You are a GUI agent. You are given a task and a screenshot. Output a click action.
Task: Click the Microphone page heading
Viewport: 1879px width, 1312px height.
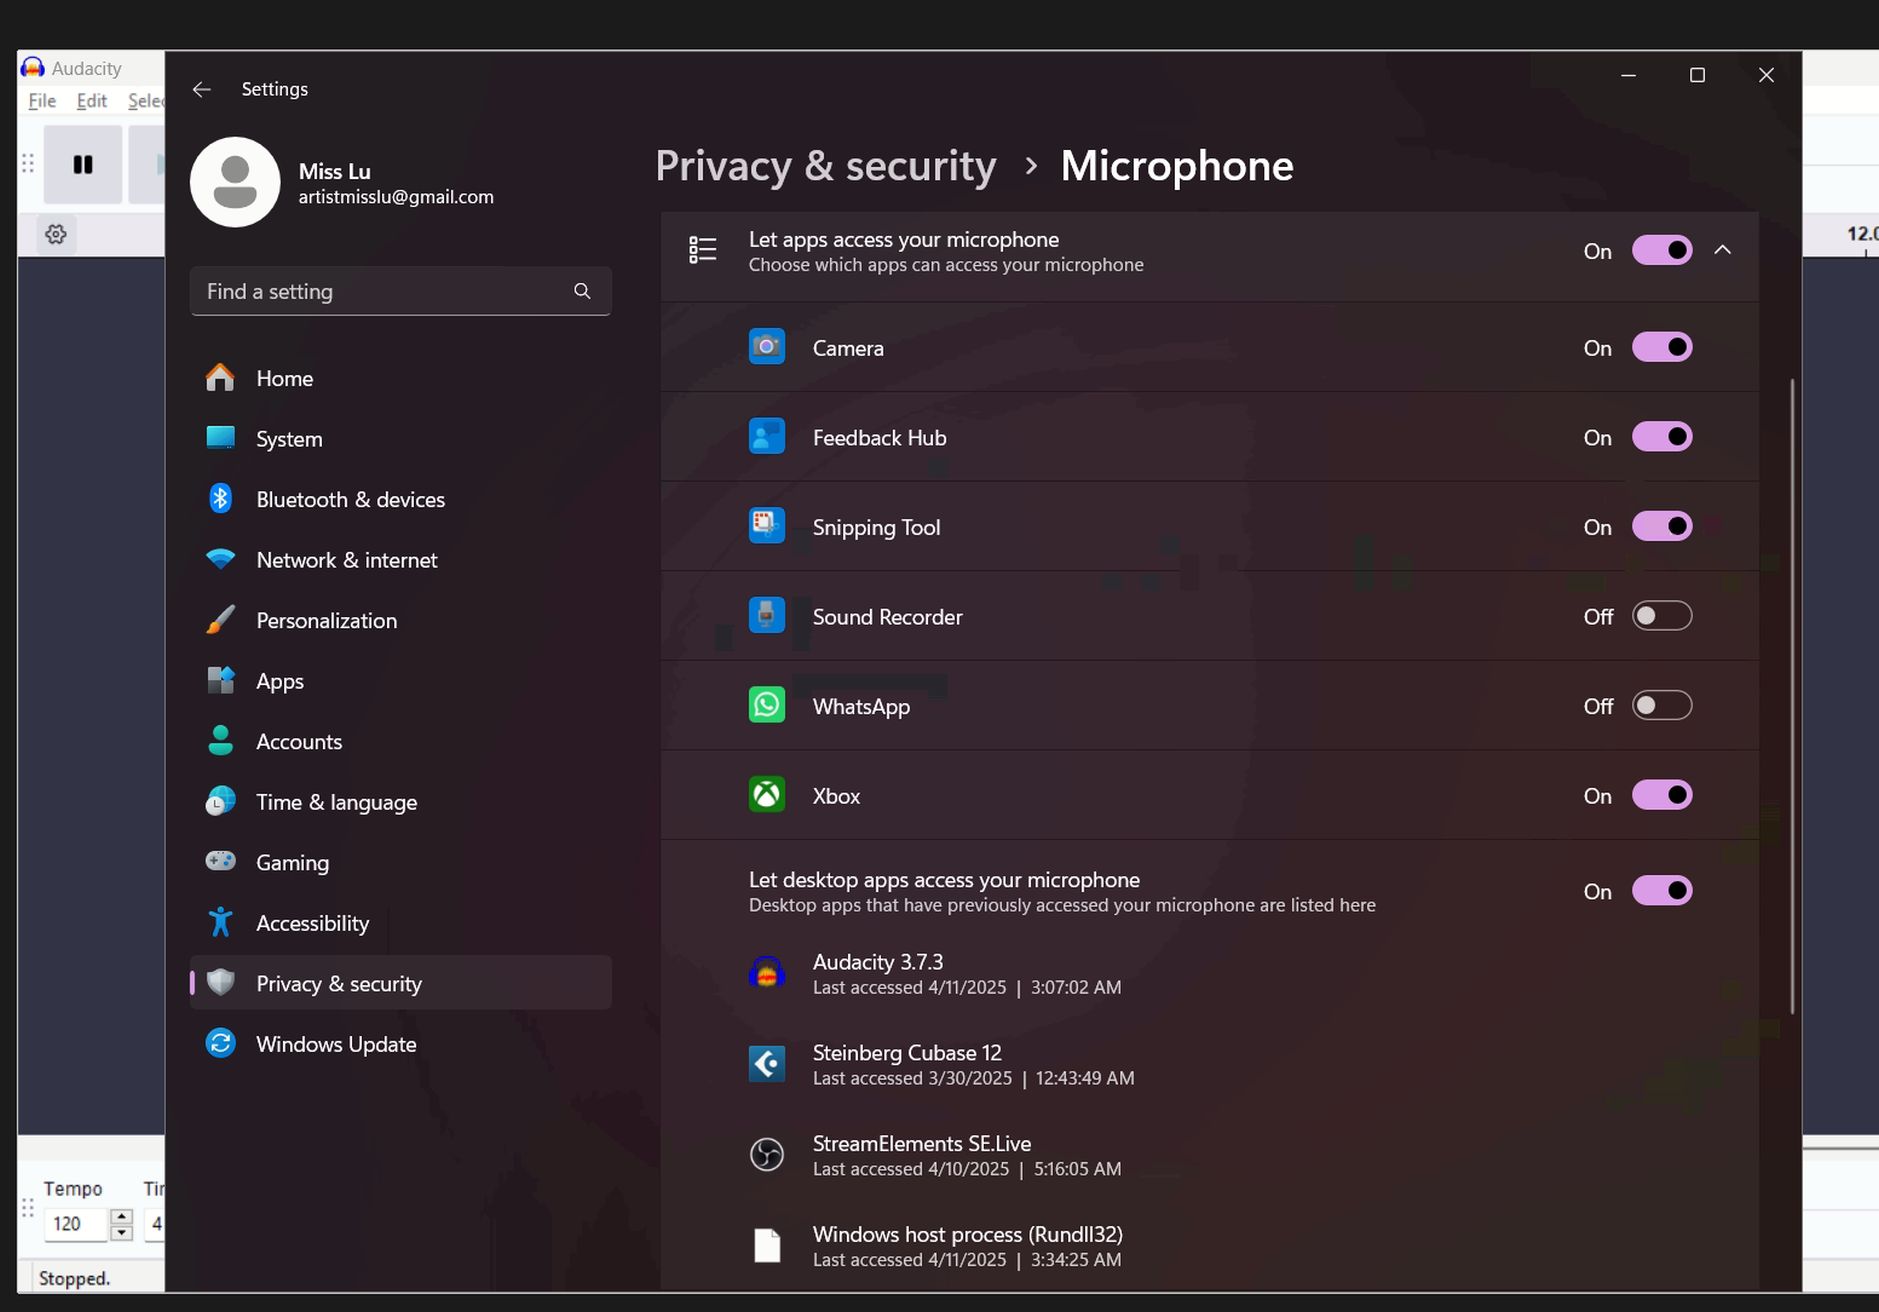click(x=1177, y=166)
